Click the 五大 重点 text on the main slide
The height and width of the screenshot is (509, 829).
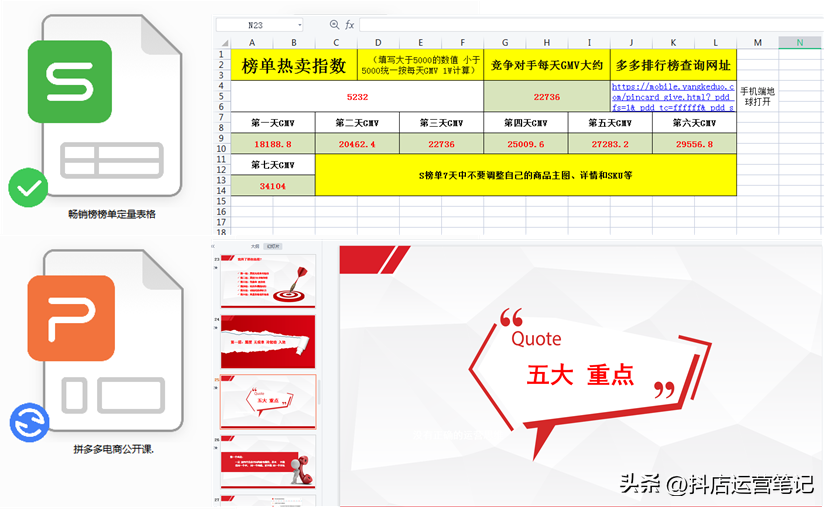[x=580, y=375]
